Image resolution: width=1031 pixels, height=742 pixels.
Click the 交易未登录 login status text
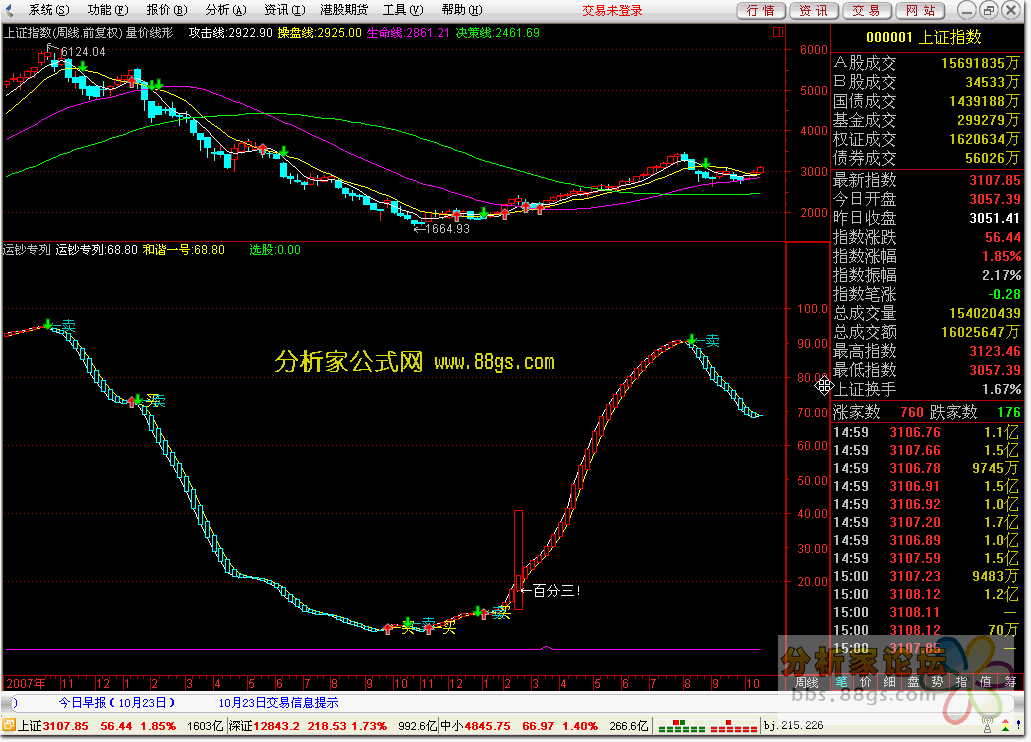click(612, 11)
